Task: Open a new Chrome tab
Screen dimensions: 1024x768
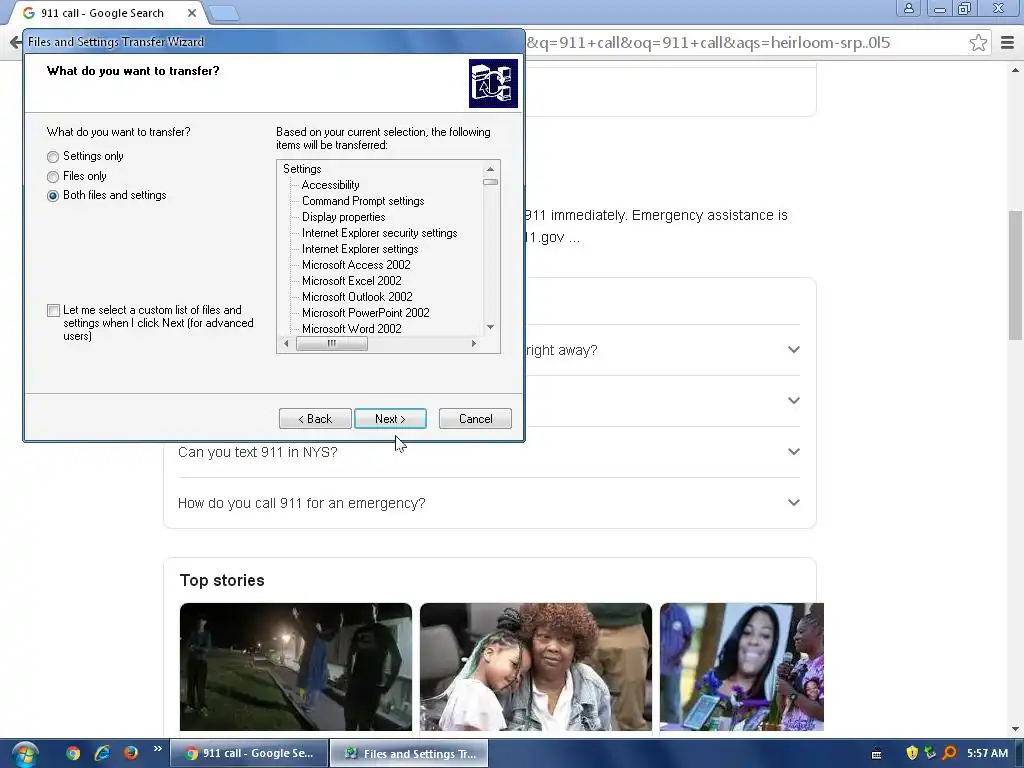Action: (224, 13)
